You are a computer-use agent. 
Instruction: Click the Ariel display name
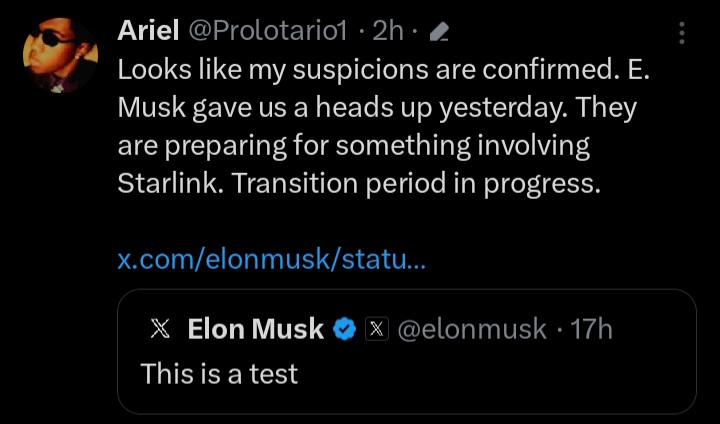(148, 32)
